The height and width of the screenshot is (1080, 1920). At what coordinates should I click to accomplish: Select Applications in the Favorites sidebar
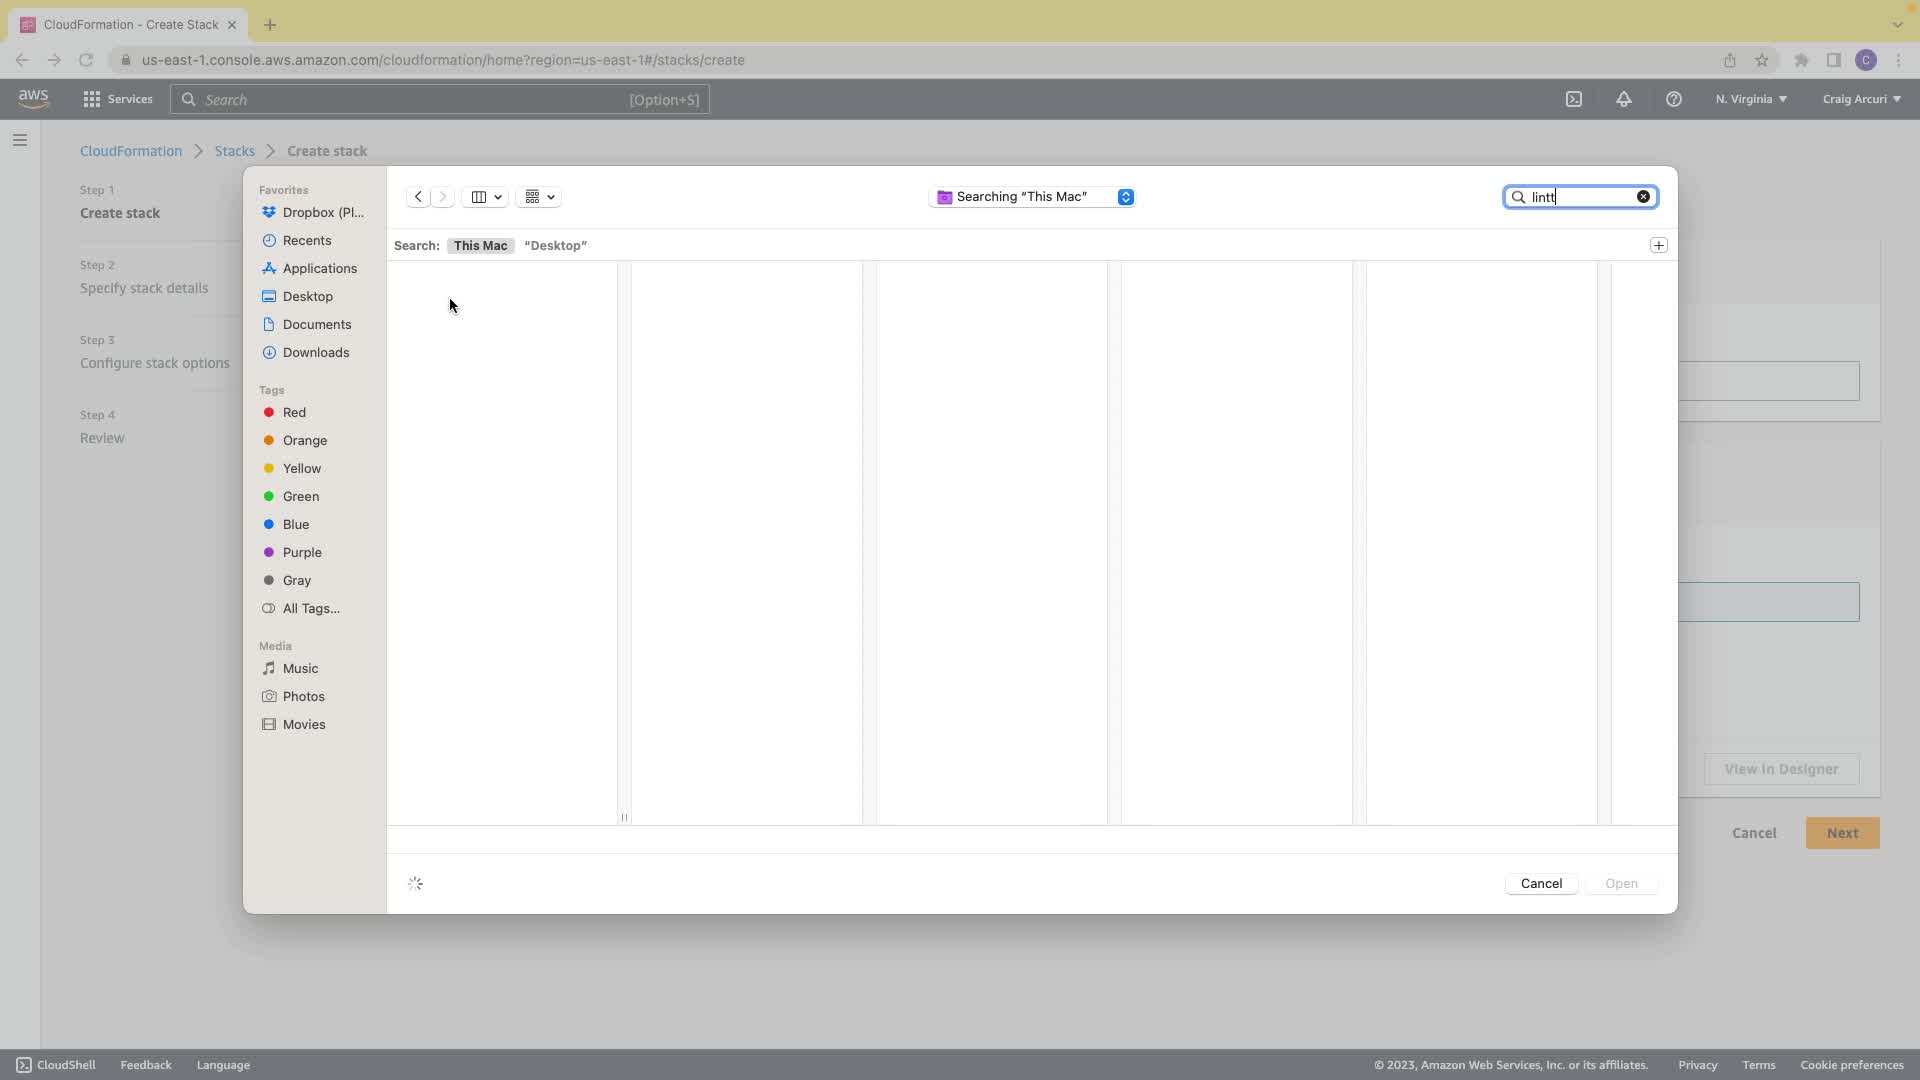[319, 268]
